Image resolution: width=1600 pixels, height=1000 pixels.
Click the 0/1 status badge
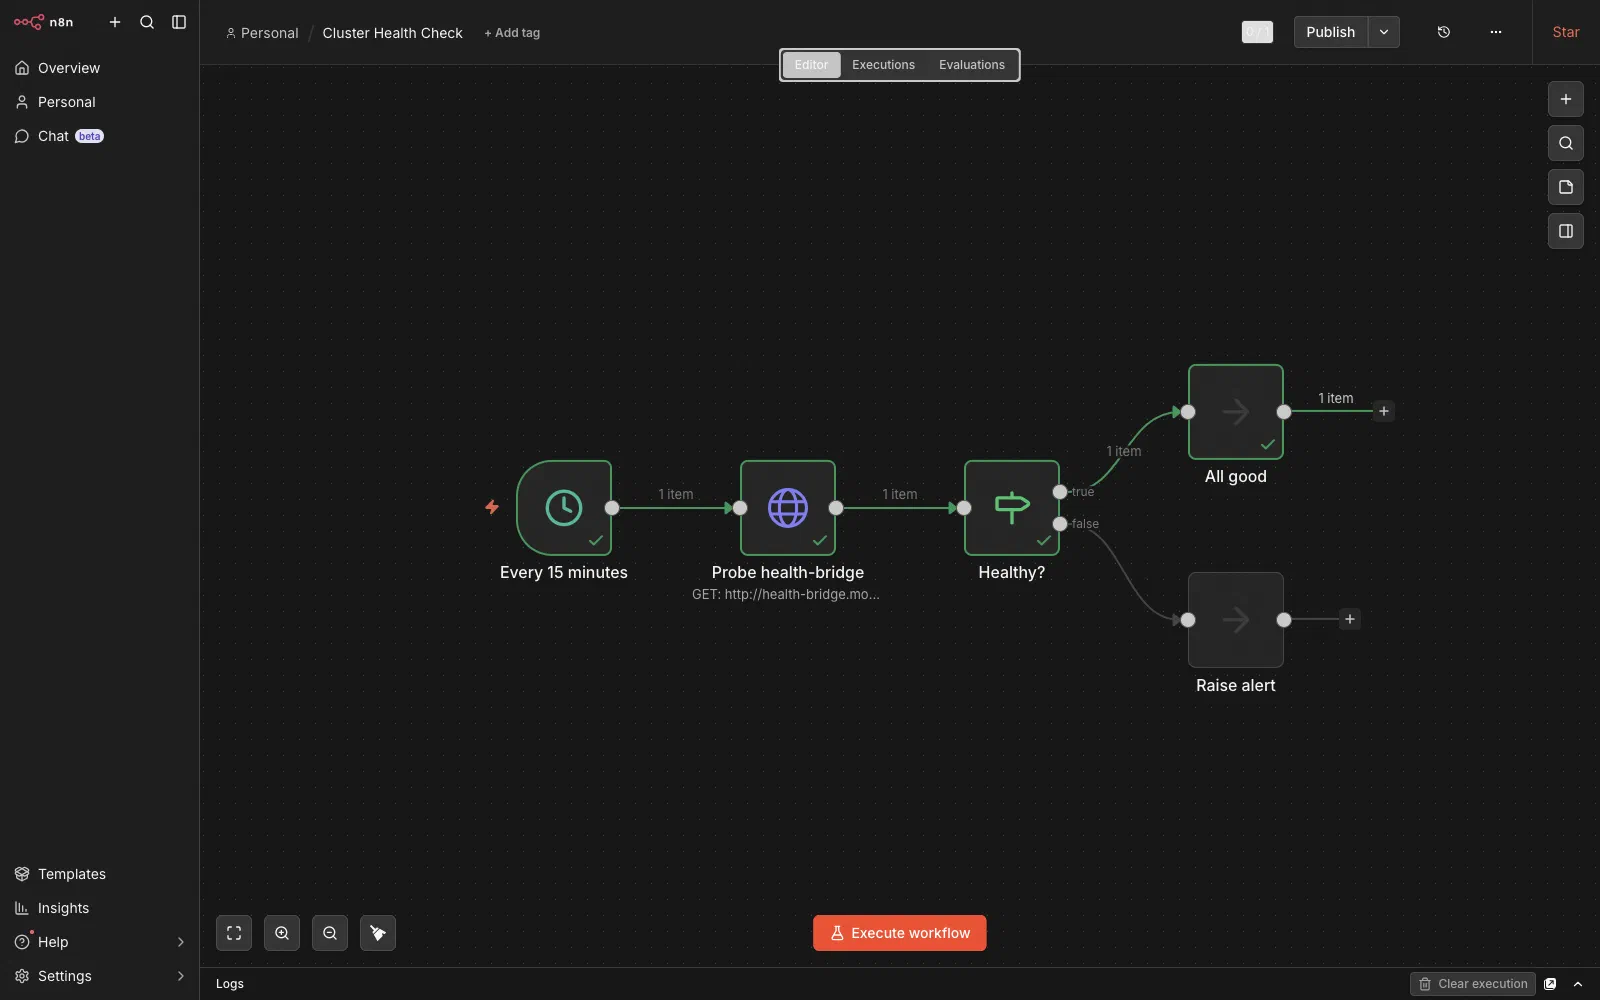coord(1257,32)
